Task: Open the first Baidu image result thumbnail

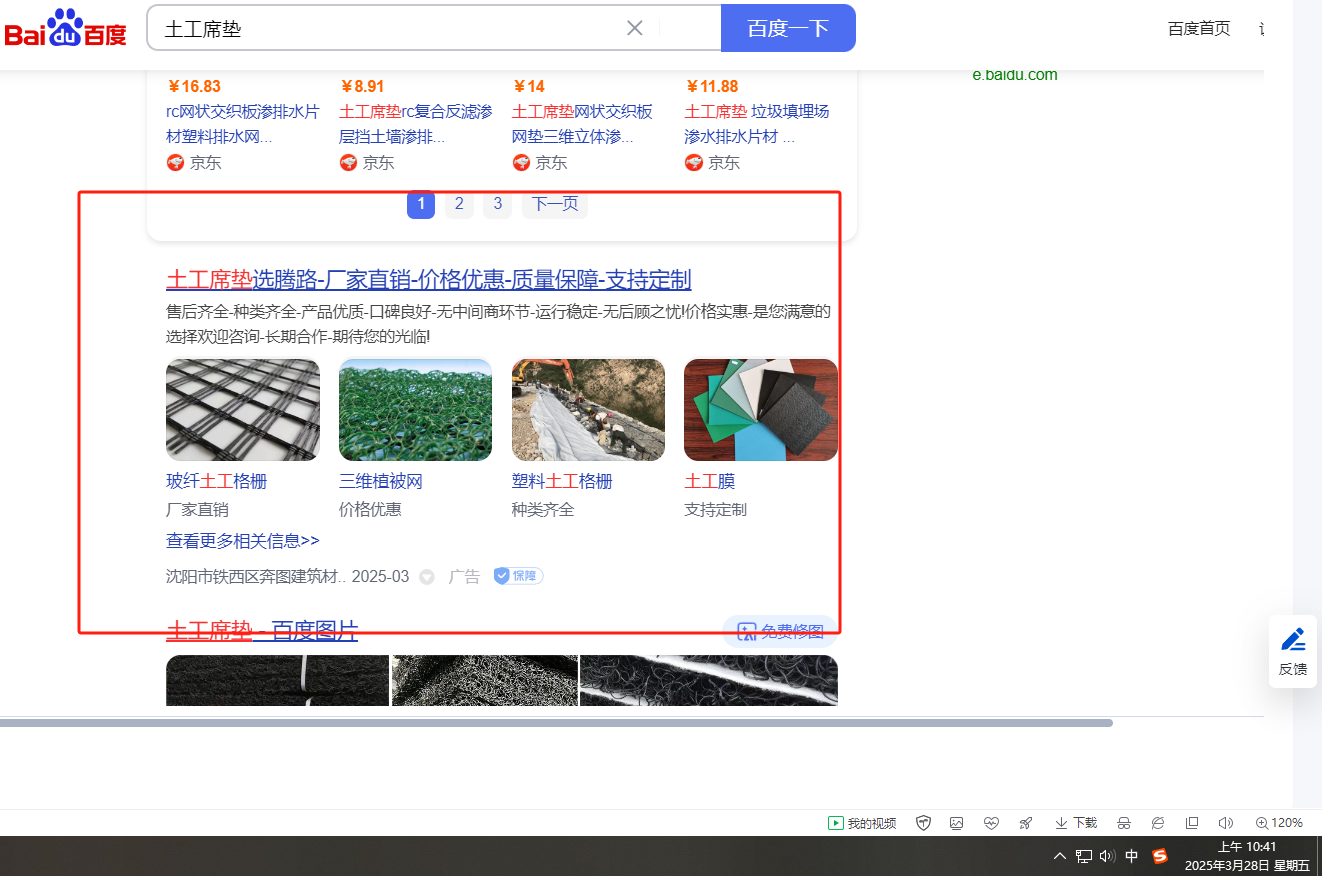Action: [277, 680]
